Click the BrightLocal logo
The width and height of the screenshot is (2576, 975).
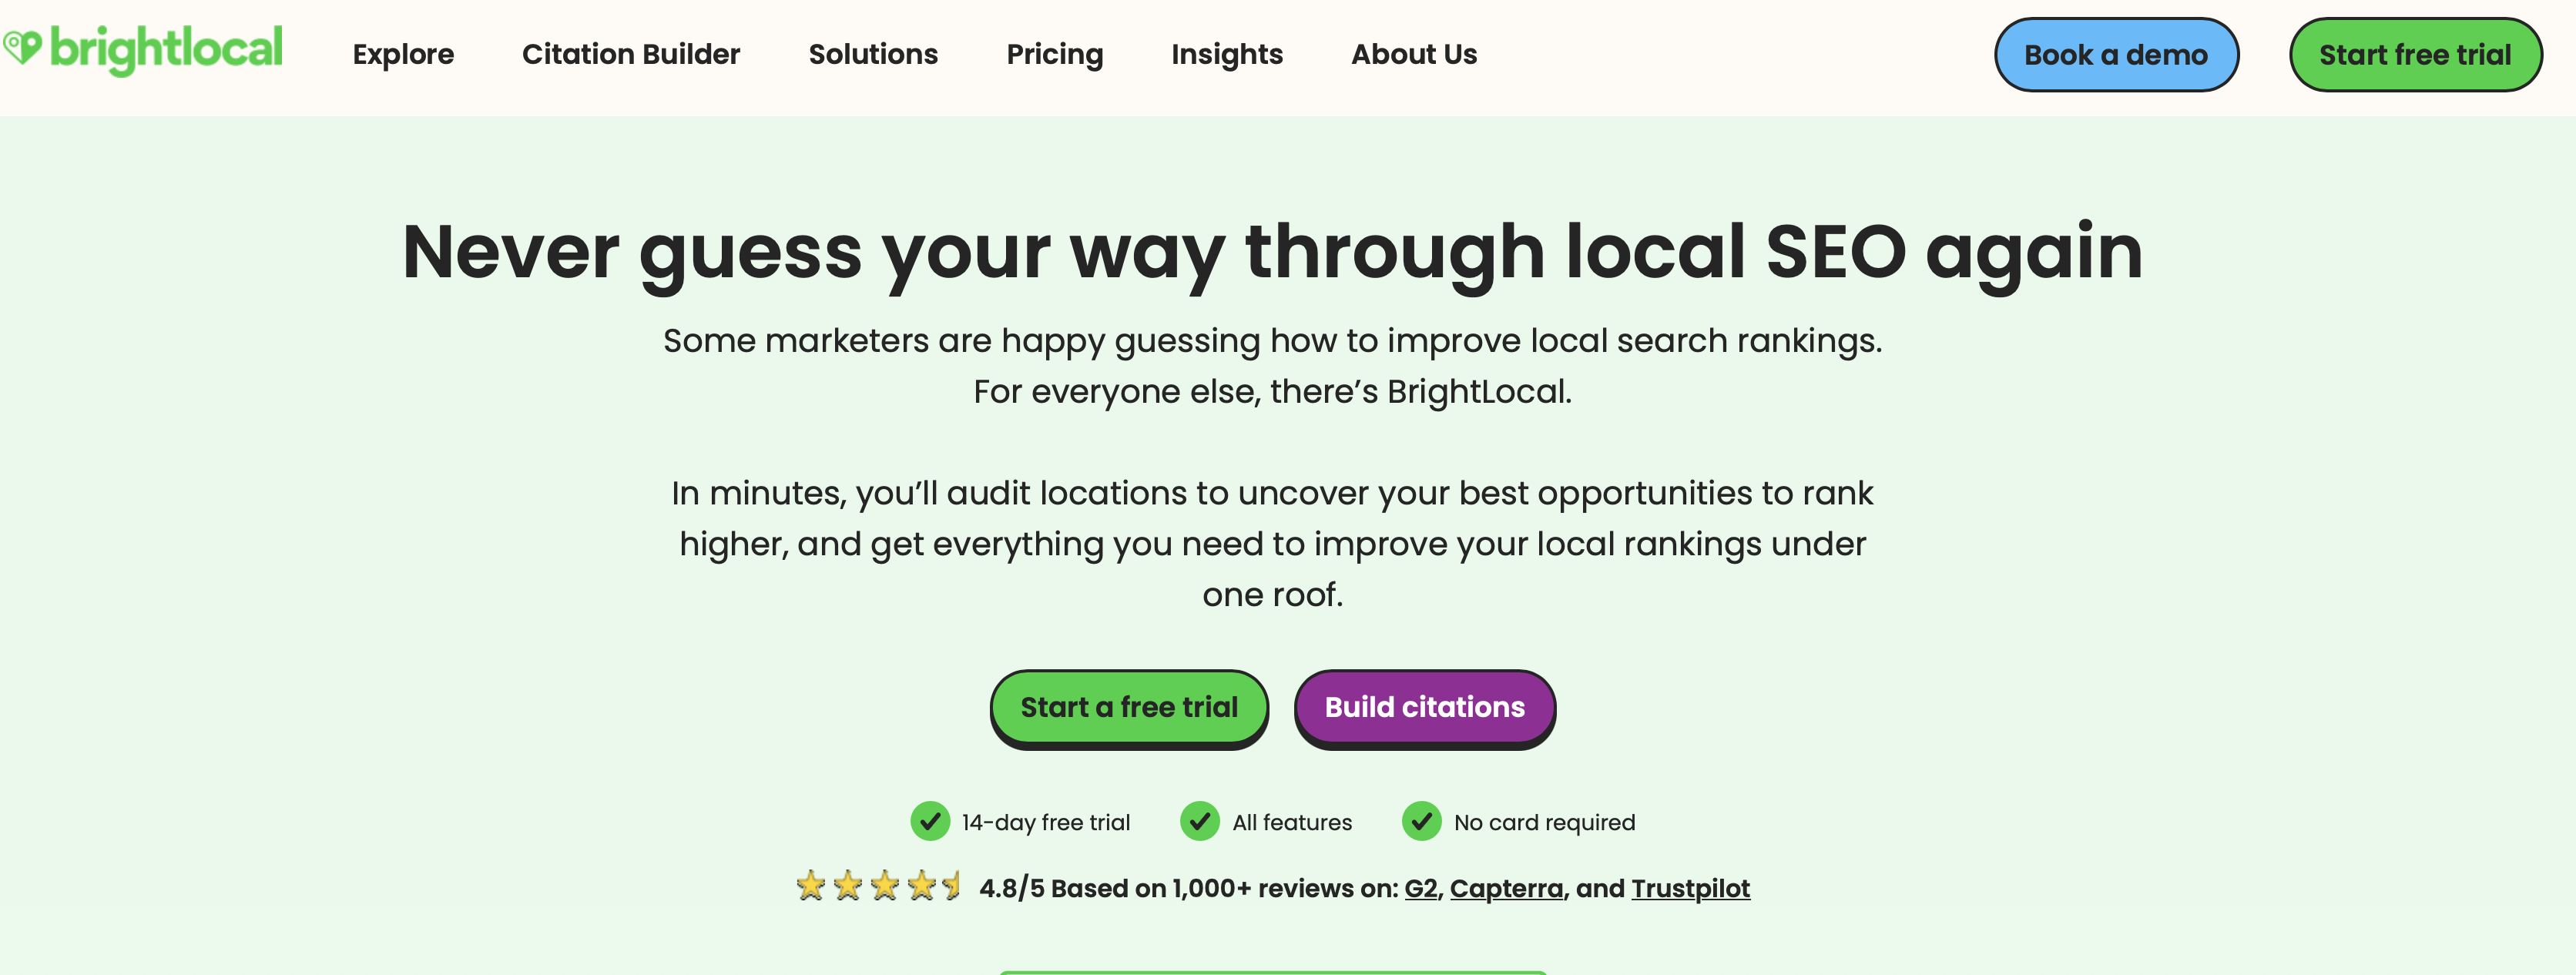tap(145, 48)
